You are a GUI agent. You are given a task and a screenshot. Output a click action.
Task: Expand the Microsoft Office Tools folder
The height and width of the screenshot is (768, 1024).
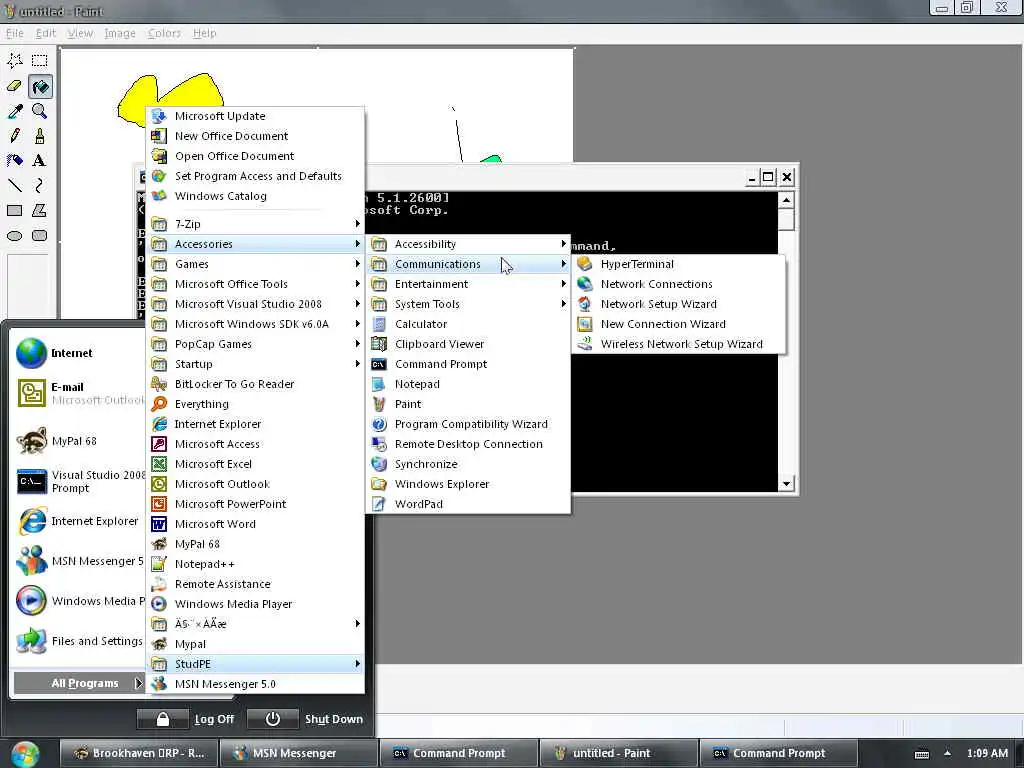[255, 284]
